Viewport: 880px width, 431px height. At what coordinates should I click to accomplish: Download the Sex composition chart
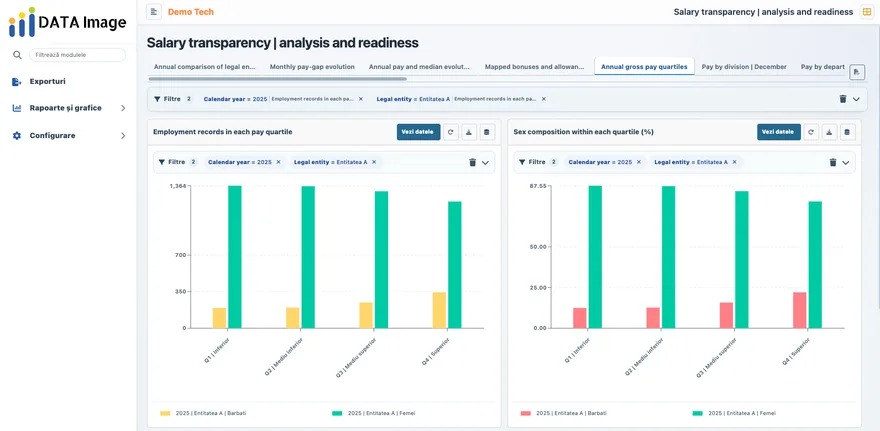tap(829, 132)
